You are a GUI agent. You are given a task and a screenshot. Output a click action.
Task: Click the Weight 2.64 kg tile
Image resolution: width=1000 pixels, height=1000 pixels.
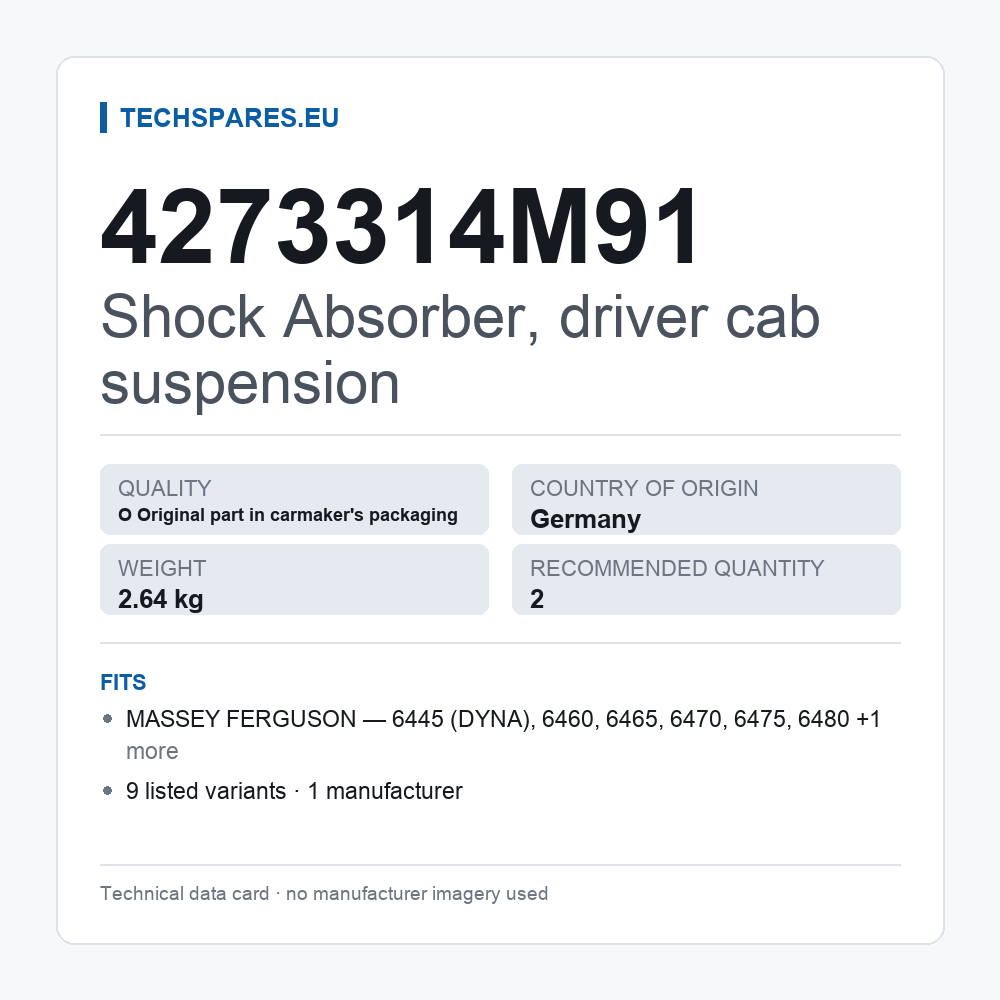pyautogui.click(x=295, y=580)
